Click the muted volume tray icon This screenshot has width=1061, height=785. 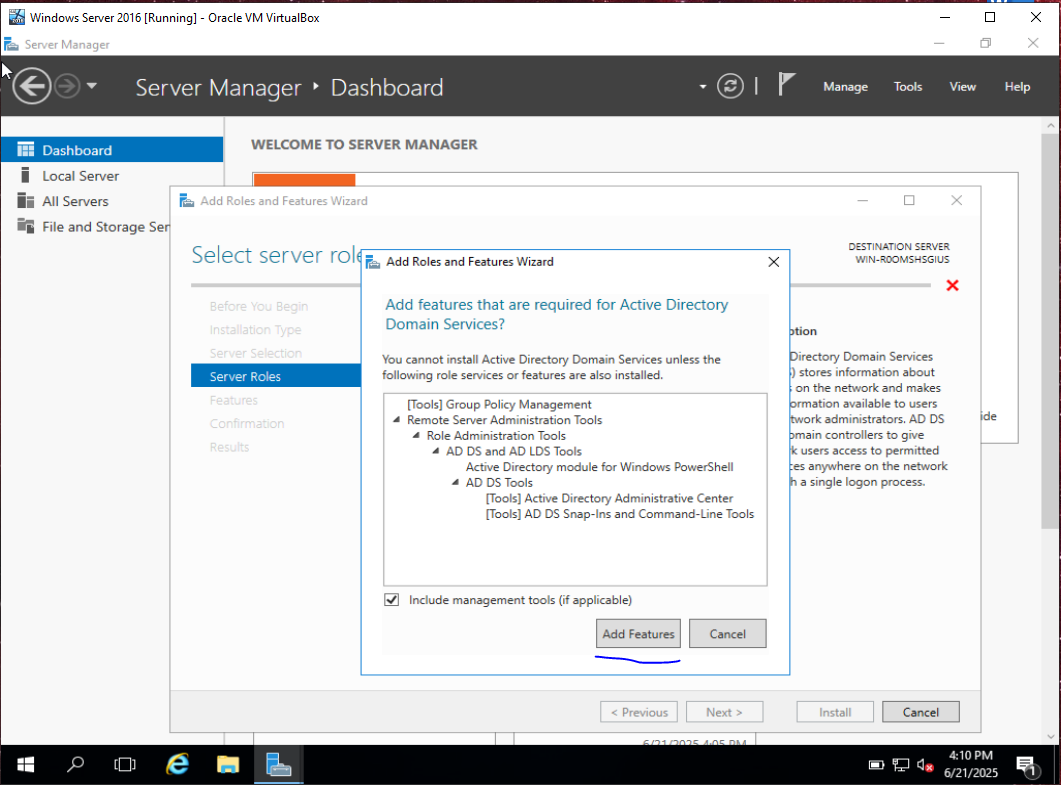(925, 765)
